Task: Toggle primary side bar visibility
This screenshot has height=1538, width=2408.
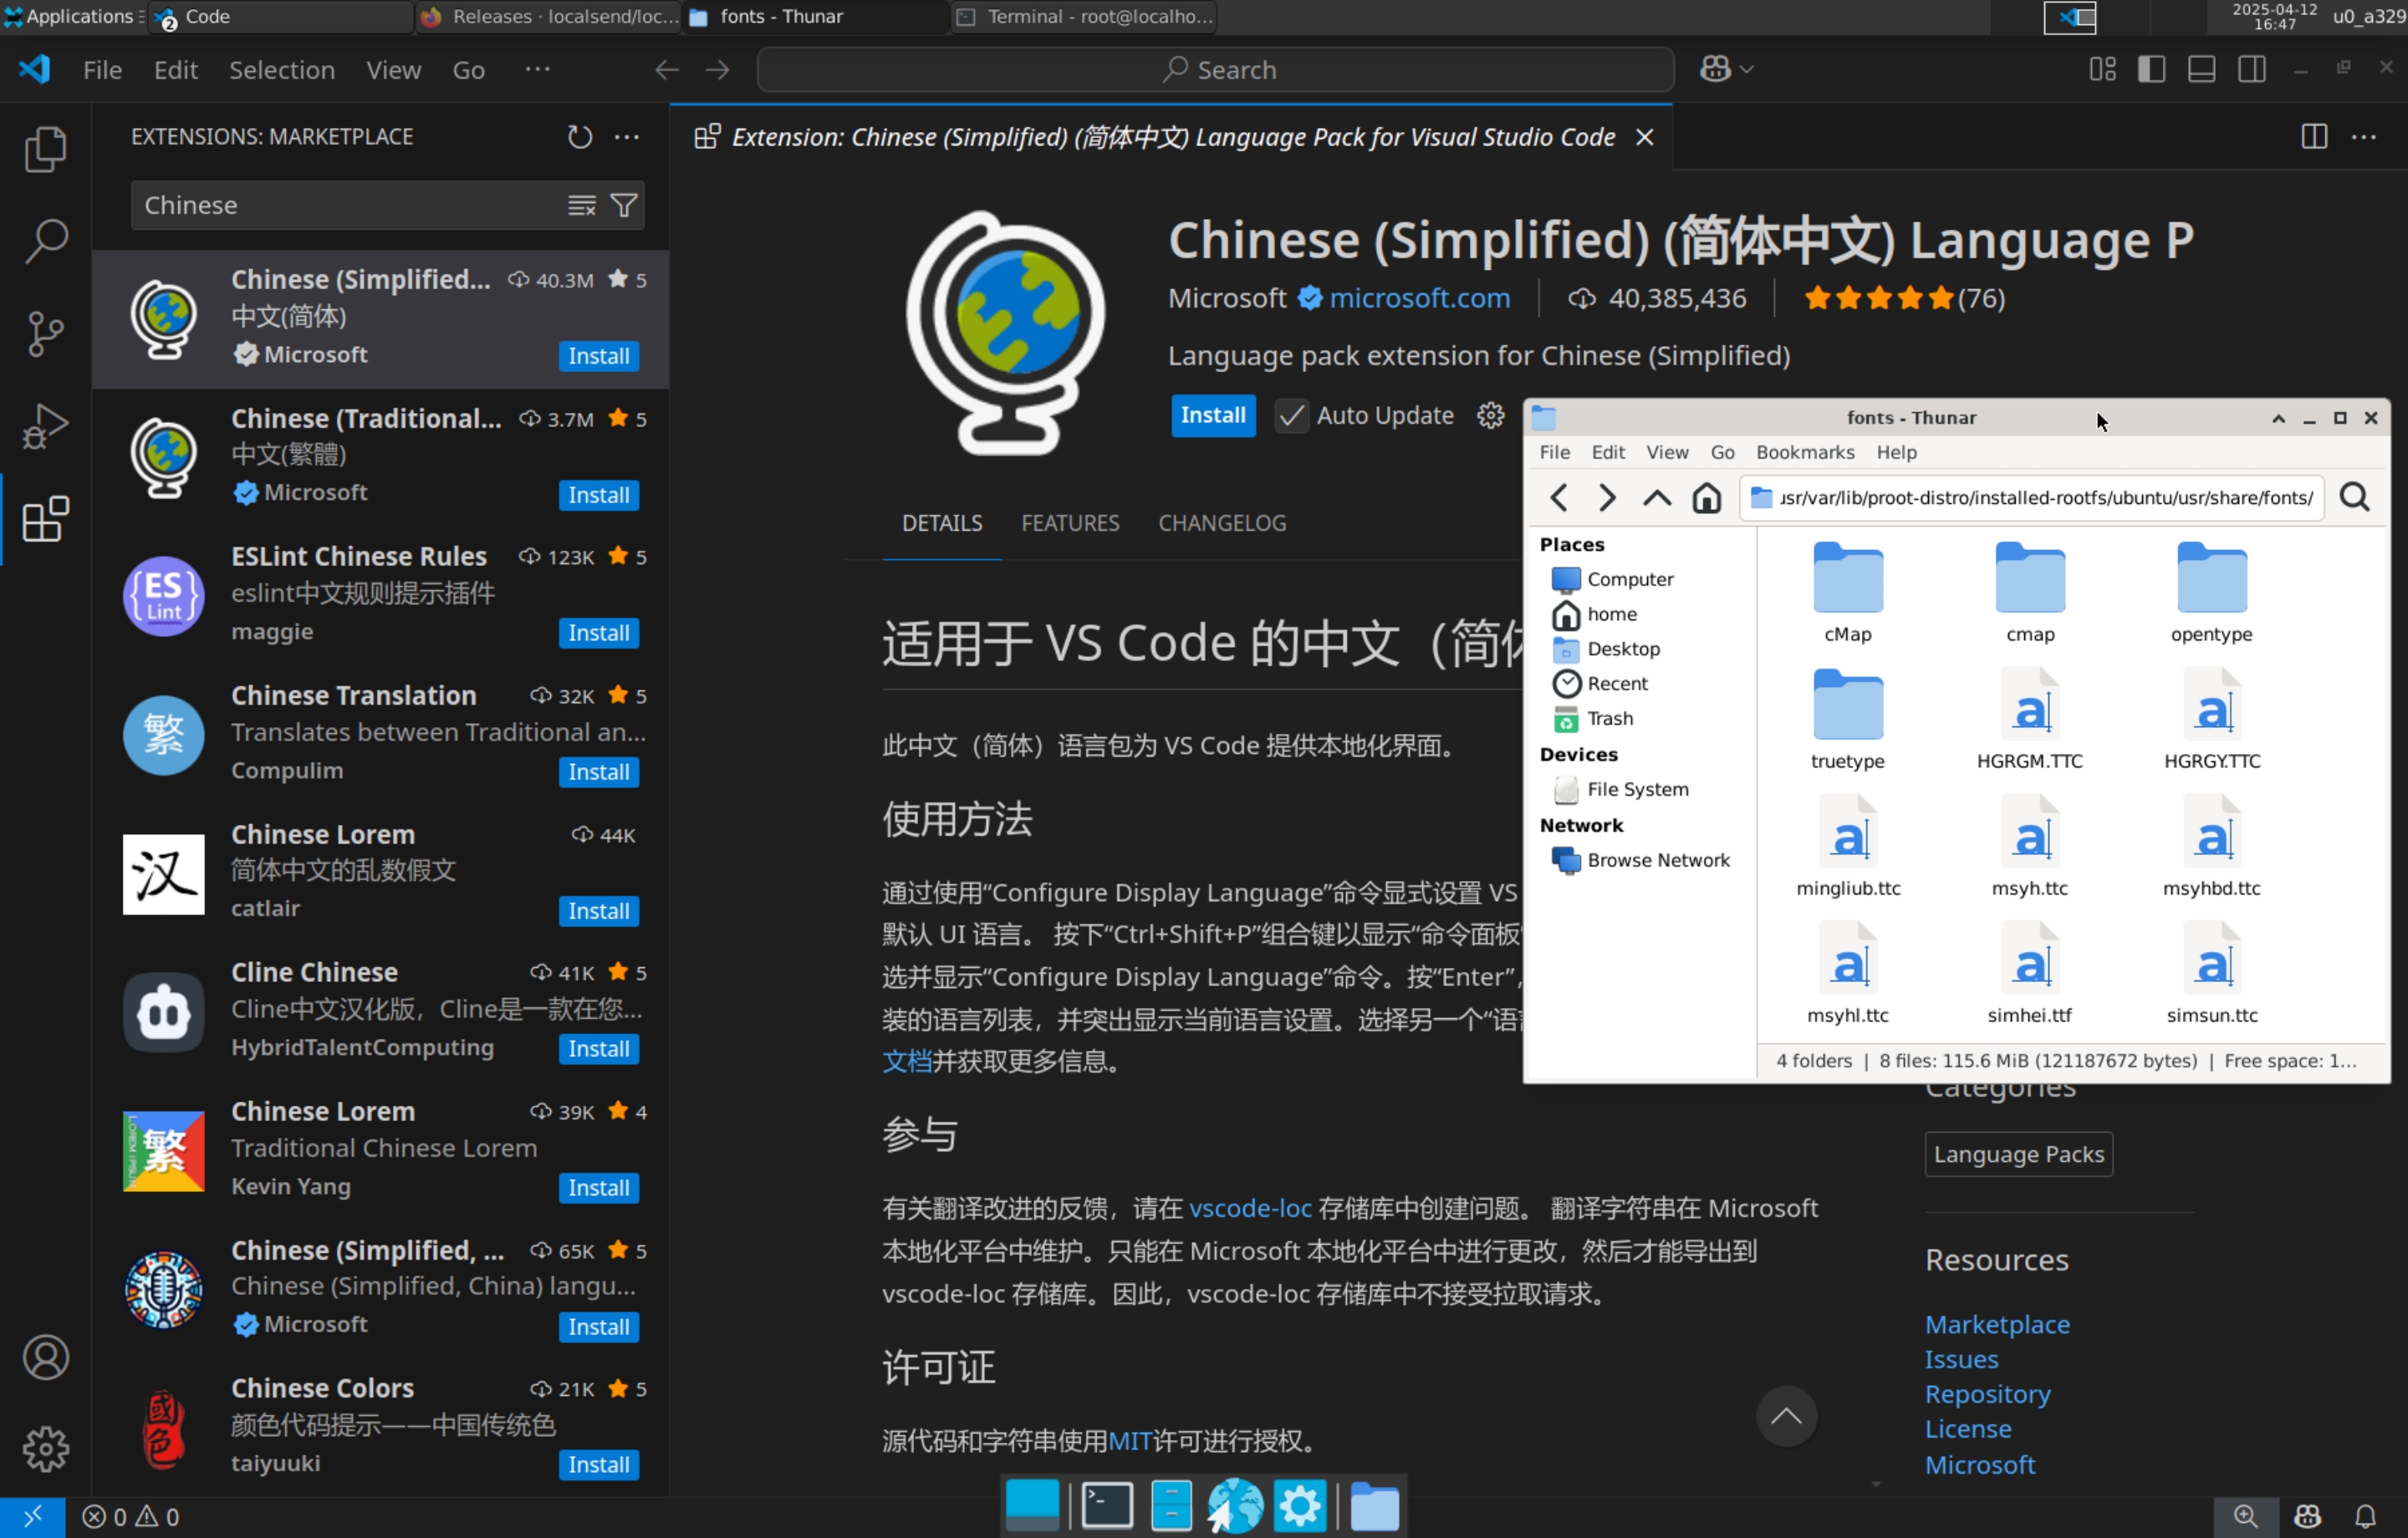Action: (2152, 69)
